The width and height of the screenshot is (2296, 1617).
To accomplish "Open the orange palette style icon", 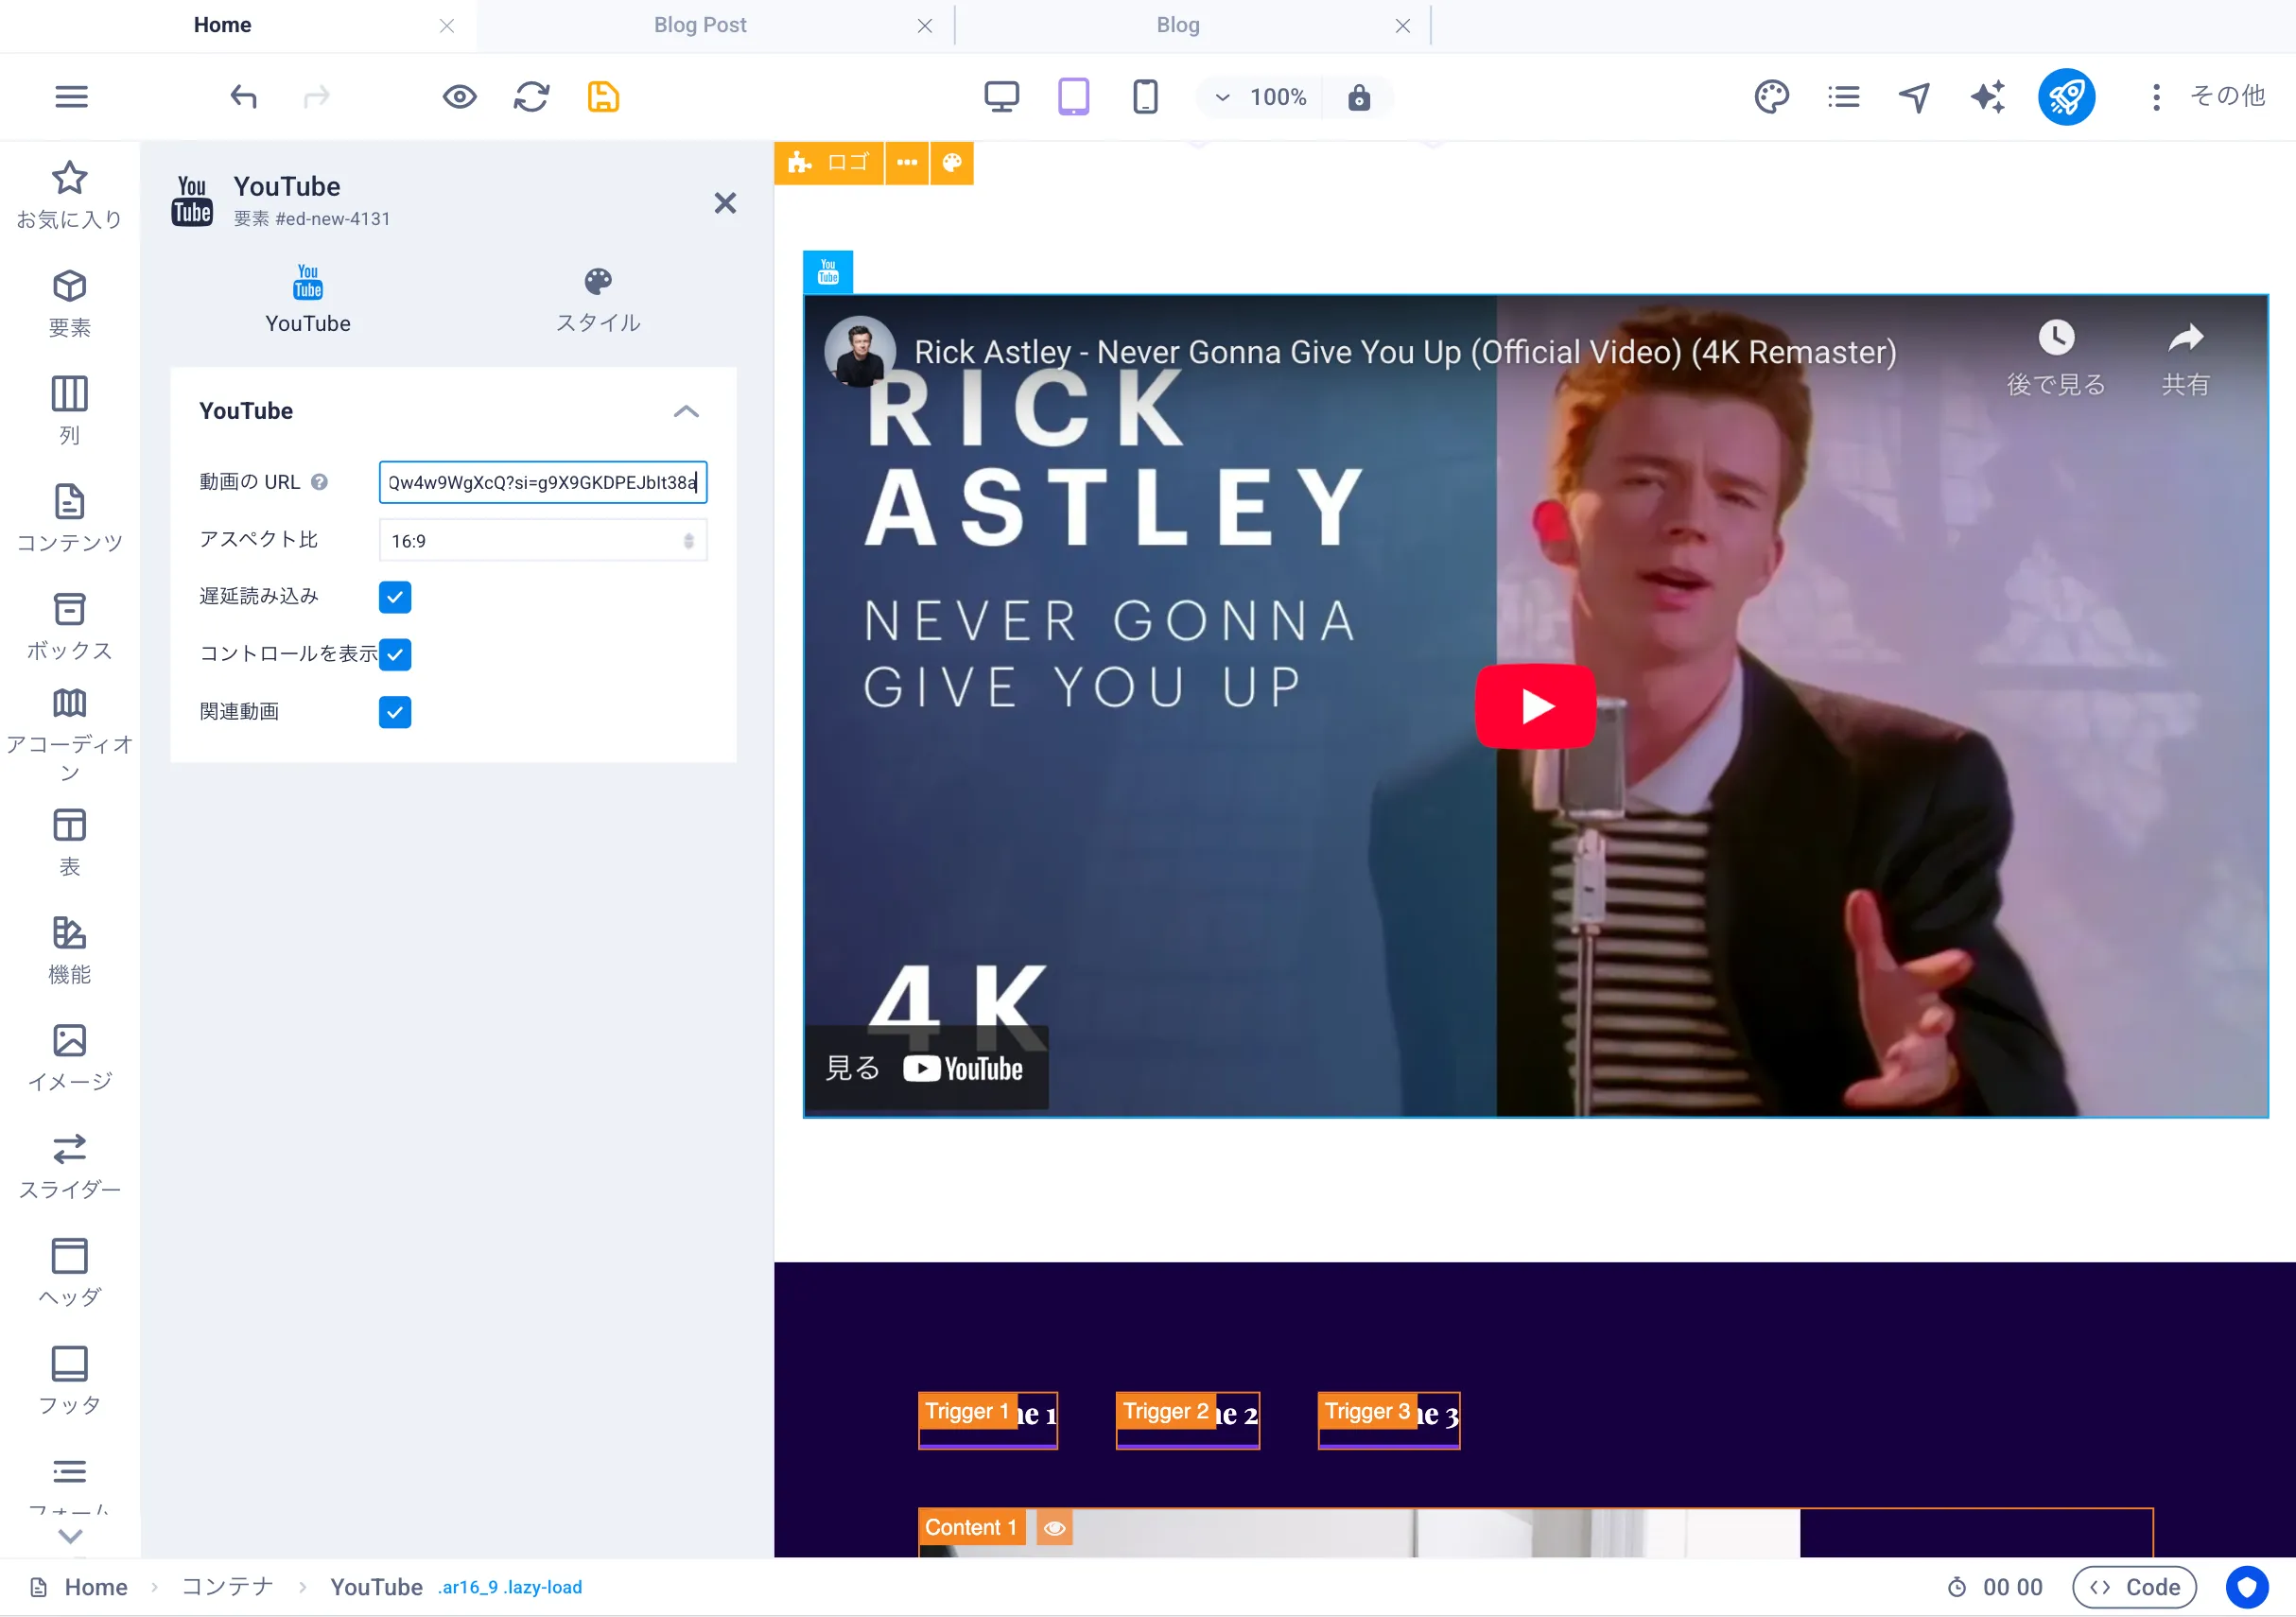I will 952,162.
